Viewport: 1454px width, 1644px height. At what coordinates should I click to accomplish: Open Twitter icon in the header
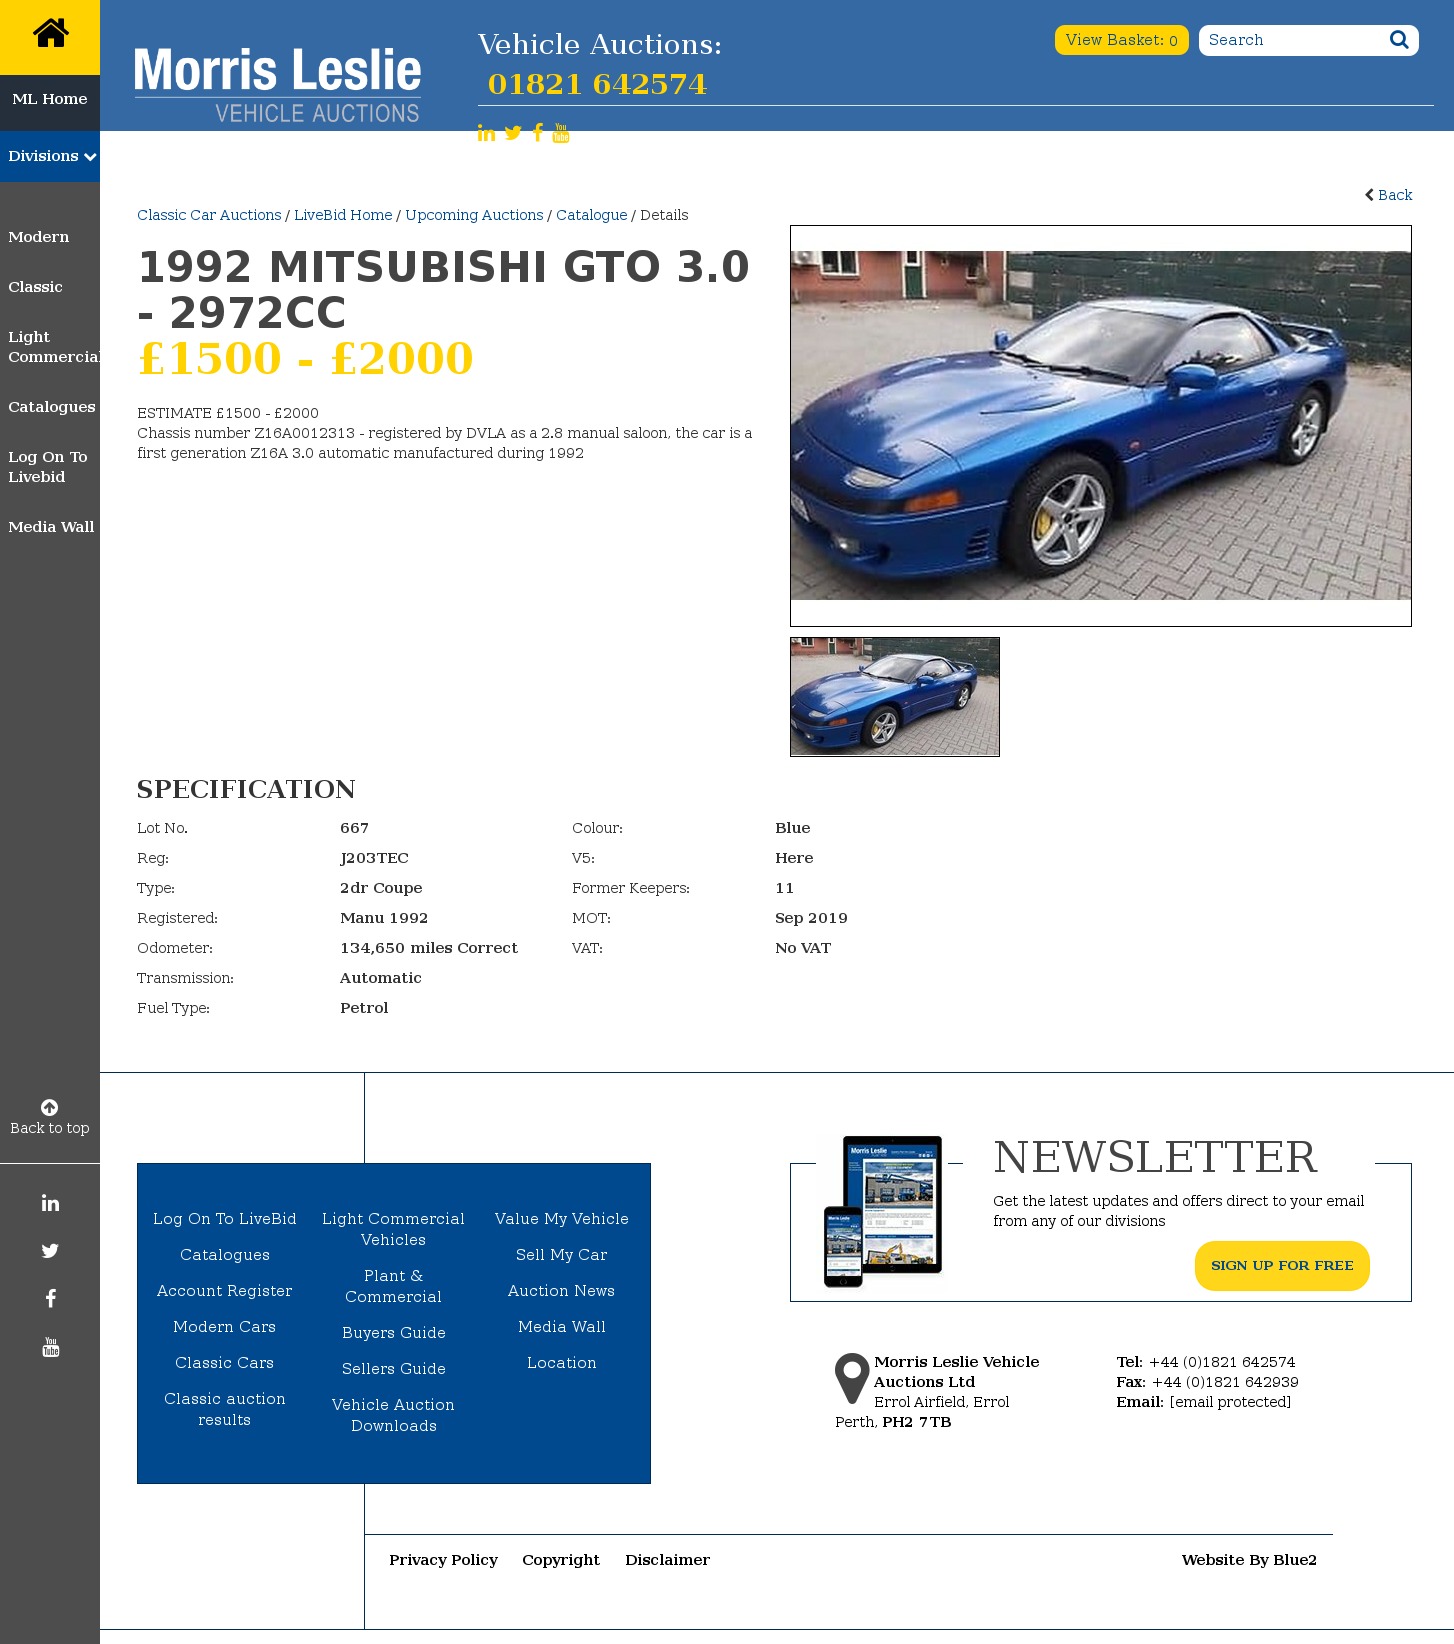pyautogui.click(x=513, y=133)
